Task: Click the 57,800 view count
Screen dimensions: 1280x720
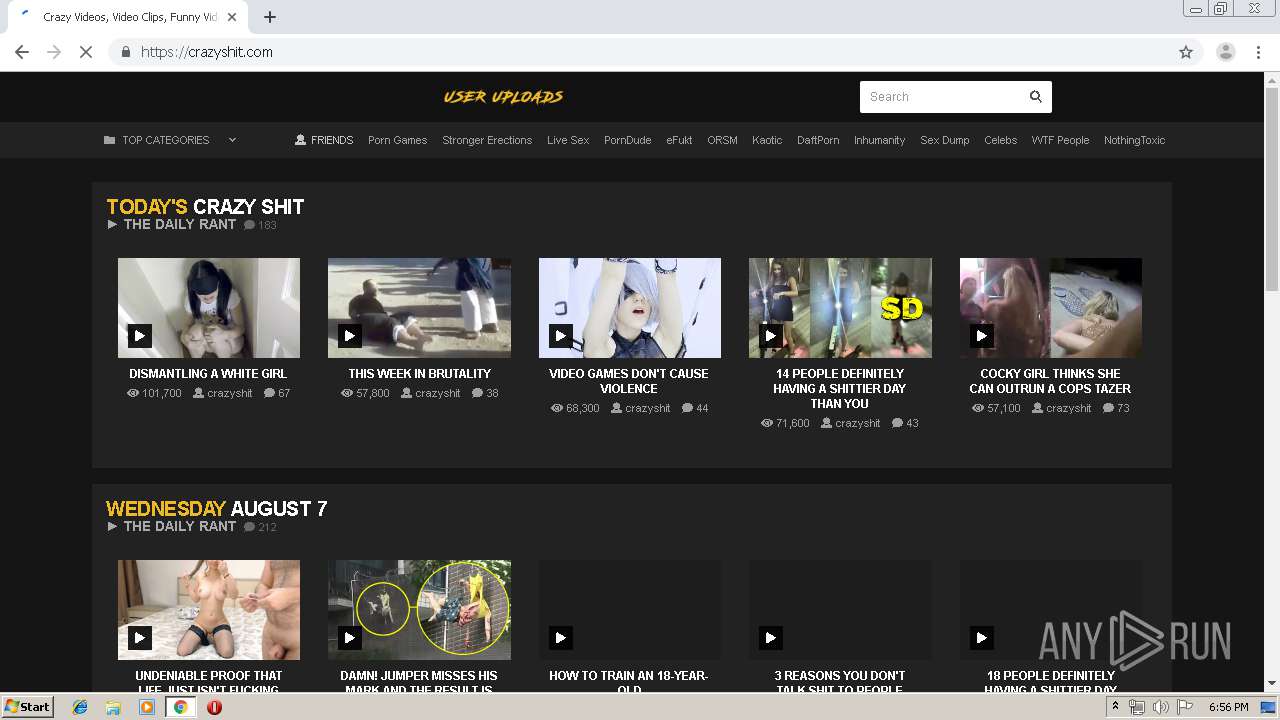Action: [365, 393]
